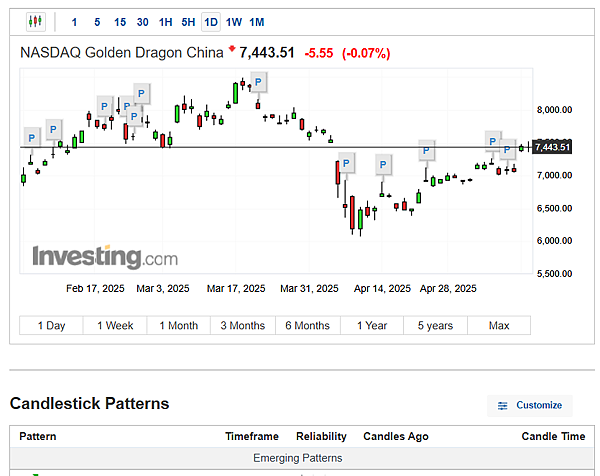Click the P marker just left of Apr 14
Screen dimensions: 600x476
point(383,164)
